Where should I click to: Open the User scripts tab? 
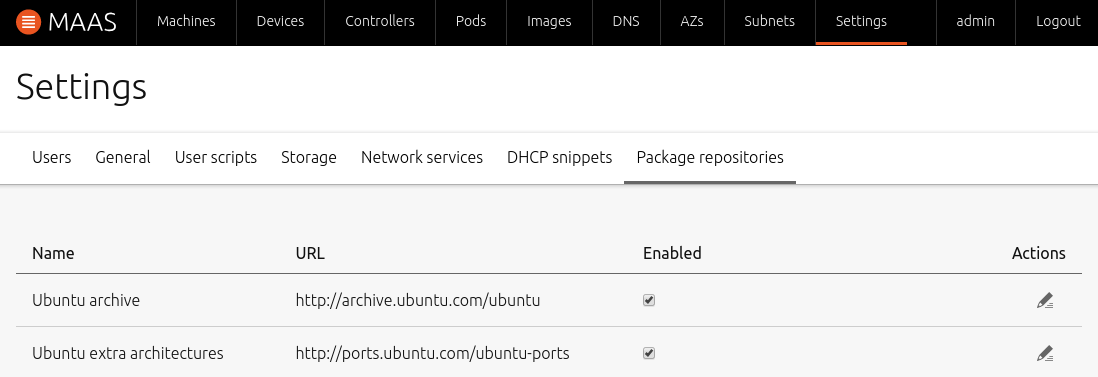point(216,158)
